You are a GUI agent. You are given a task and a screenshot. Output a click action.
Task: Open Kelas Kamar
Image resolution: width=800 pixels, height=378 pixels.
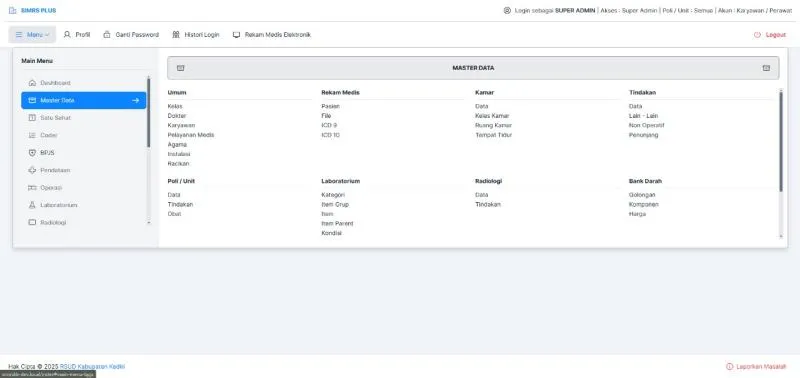pyautogui.click(x=492, y=116)
